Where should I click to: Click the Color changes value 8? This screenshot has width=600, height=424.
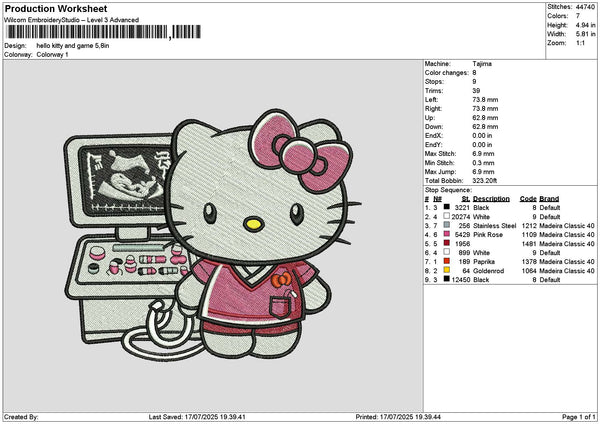(474, 73)
